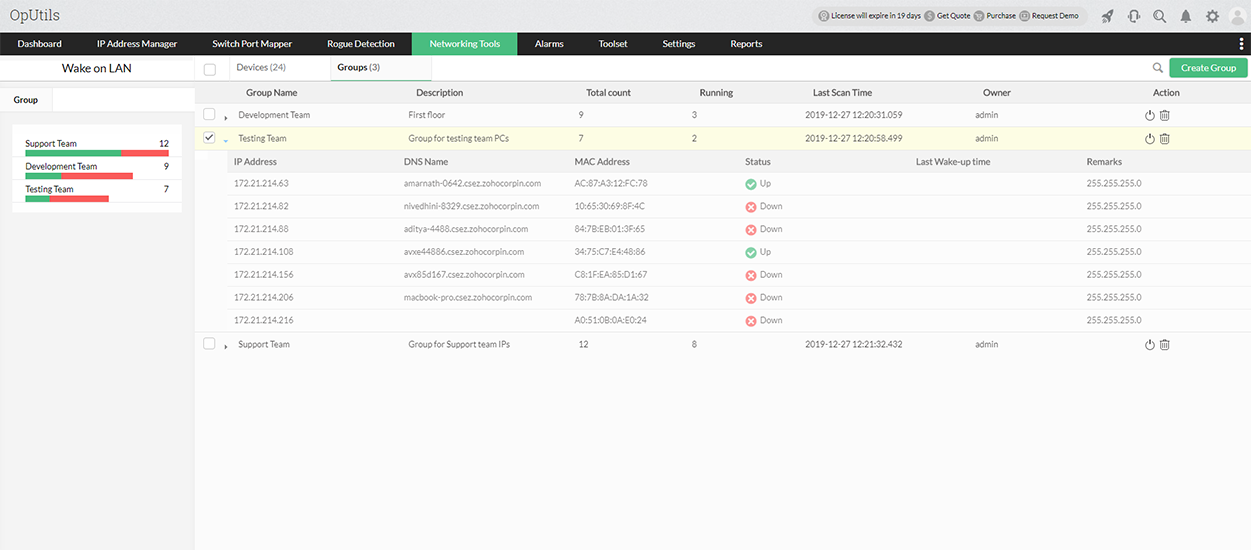Delete the Support Team group
This screenshot has height=550, width=1251.
[1165, 345]
